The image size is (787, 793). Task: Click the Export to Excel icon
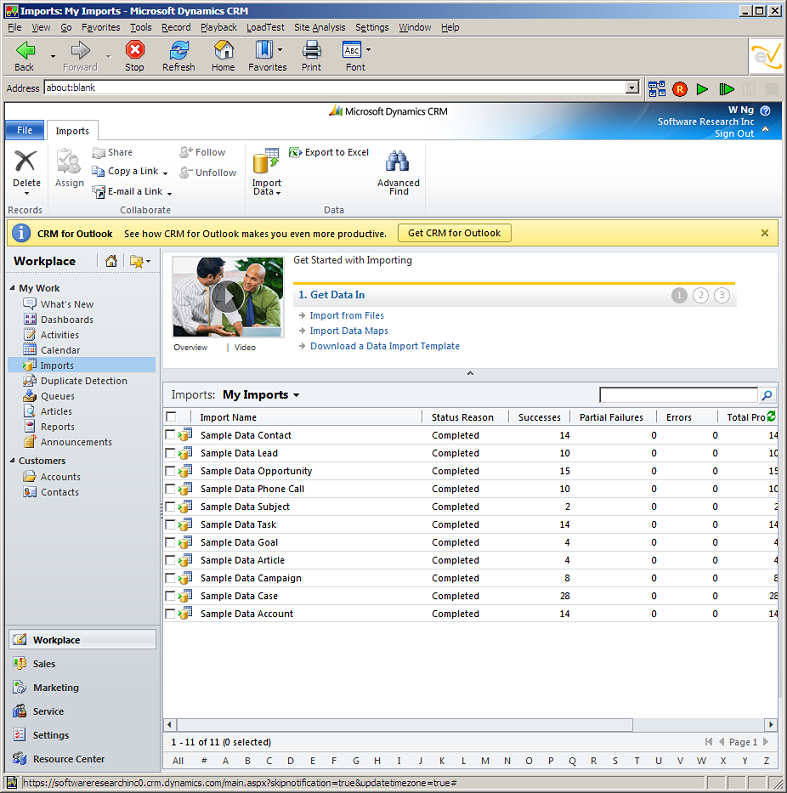click(295, 152)
